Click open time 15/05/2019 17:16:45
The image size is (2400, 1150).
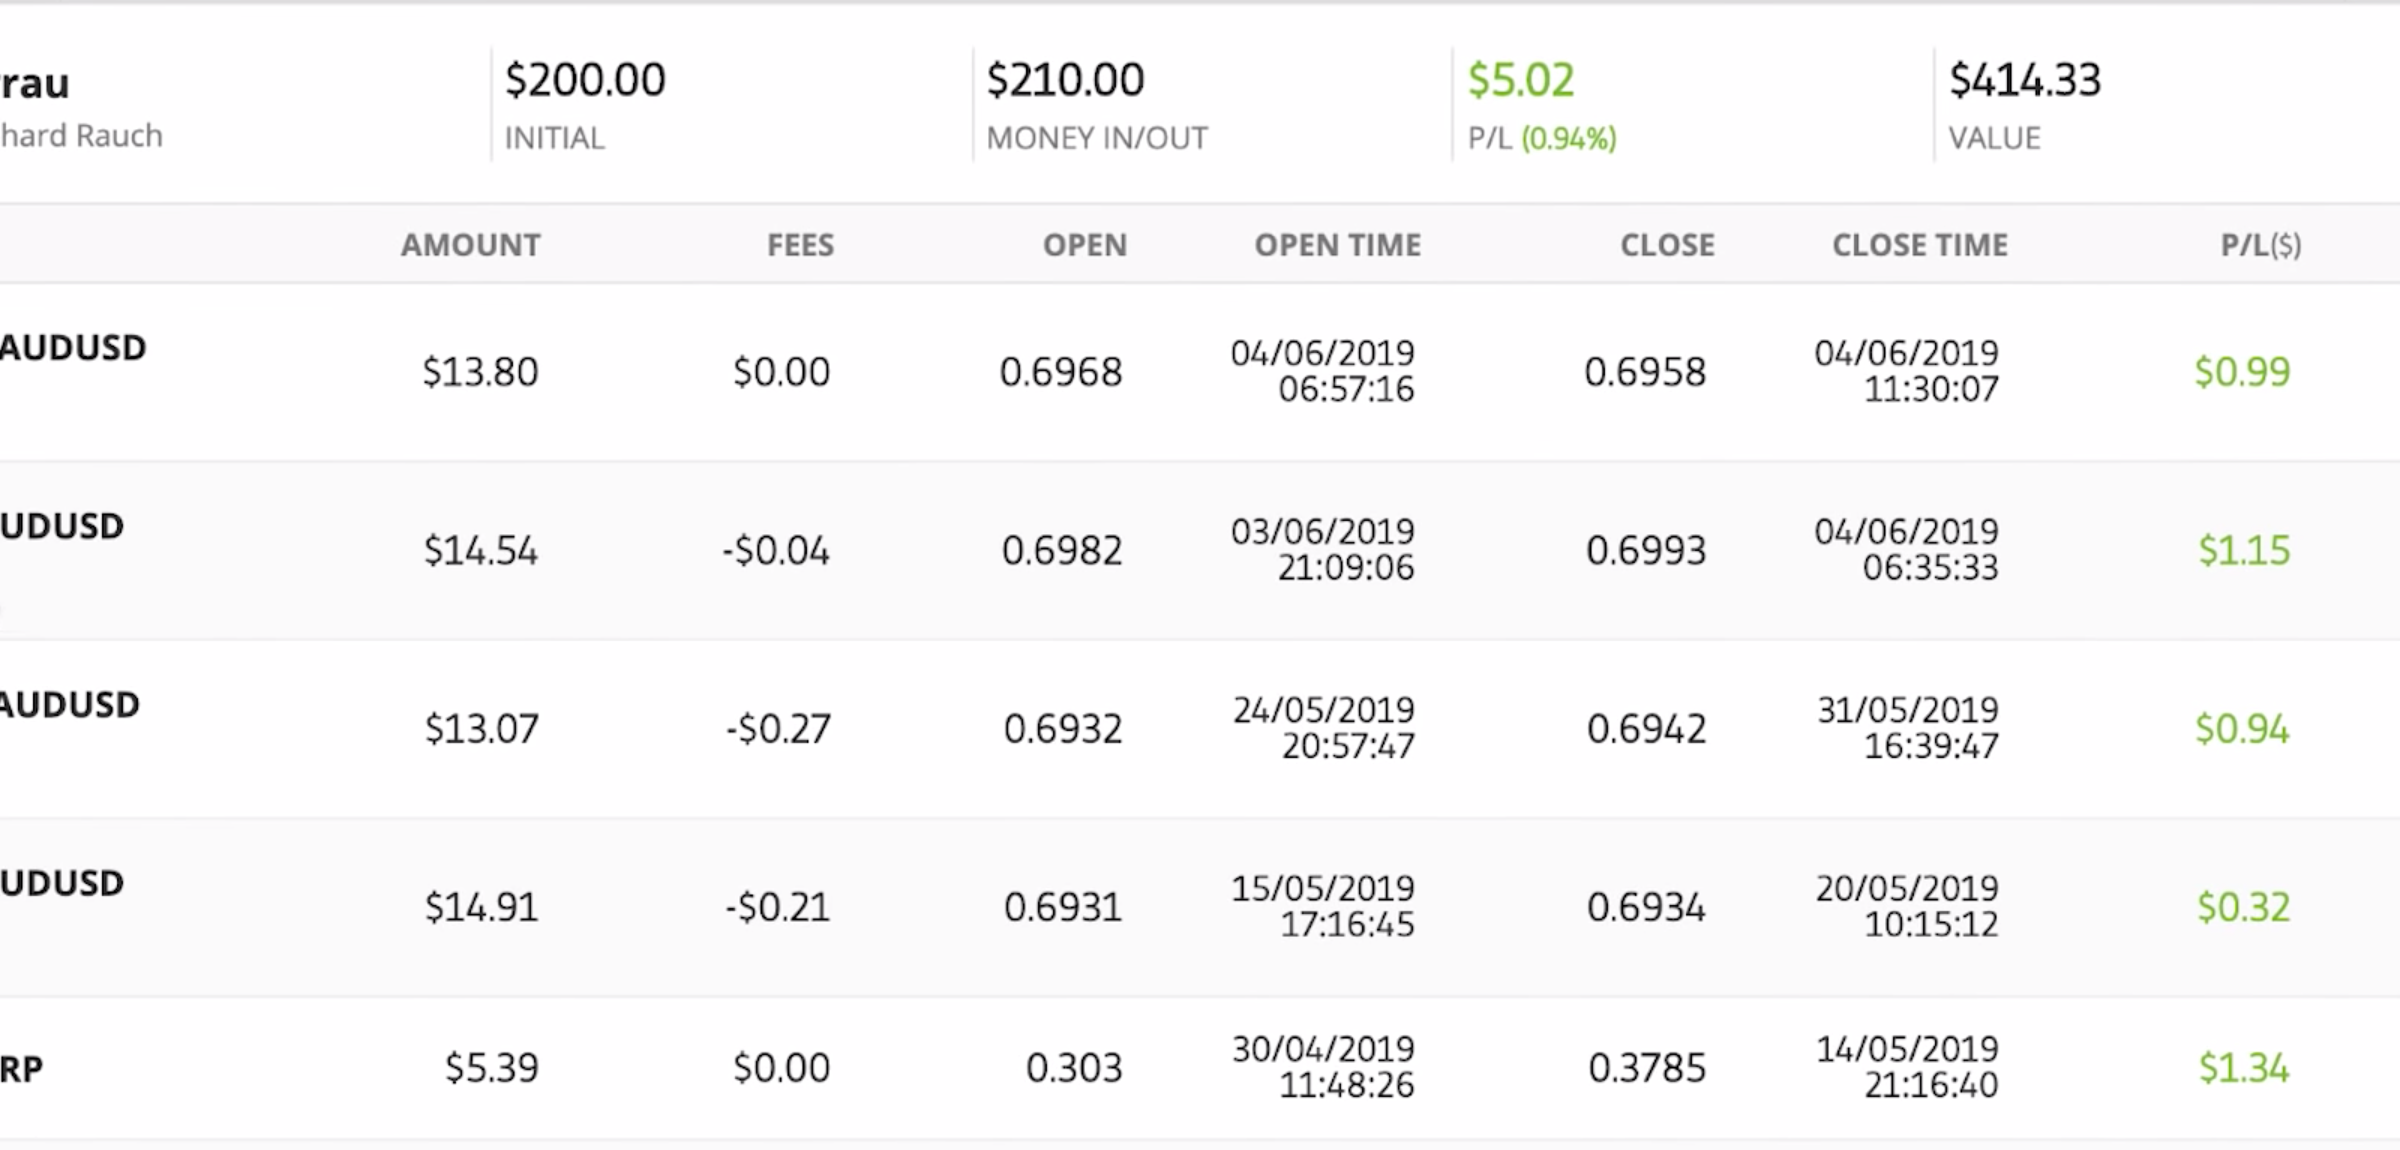[1322, 906]
